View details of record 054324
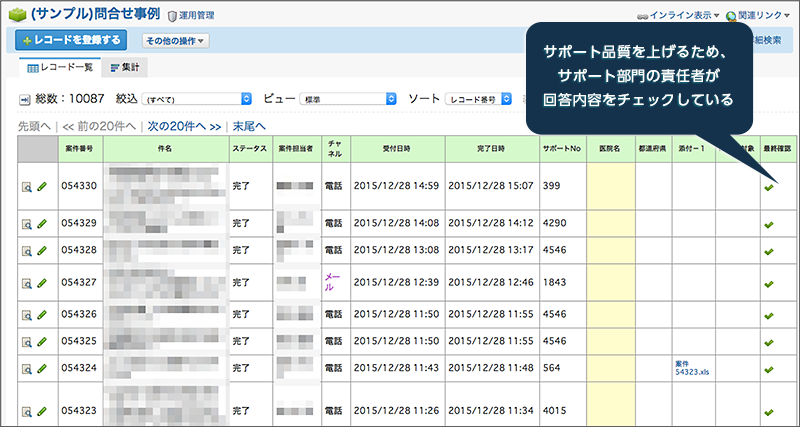Image resolution: width=800 pixels, height=427 pixels. coord(27,368)
